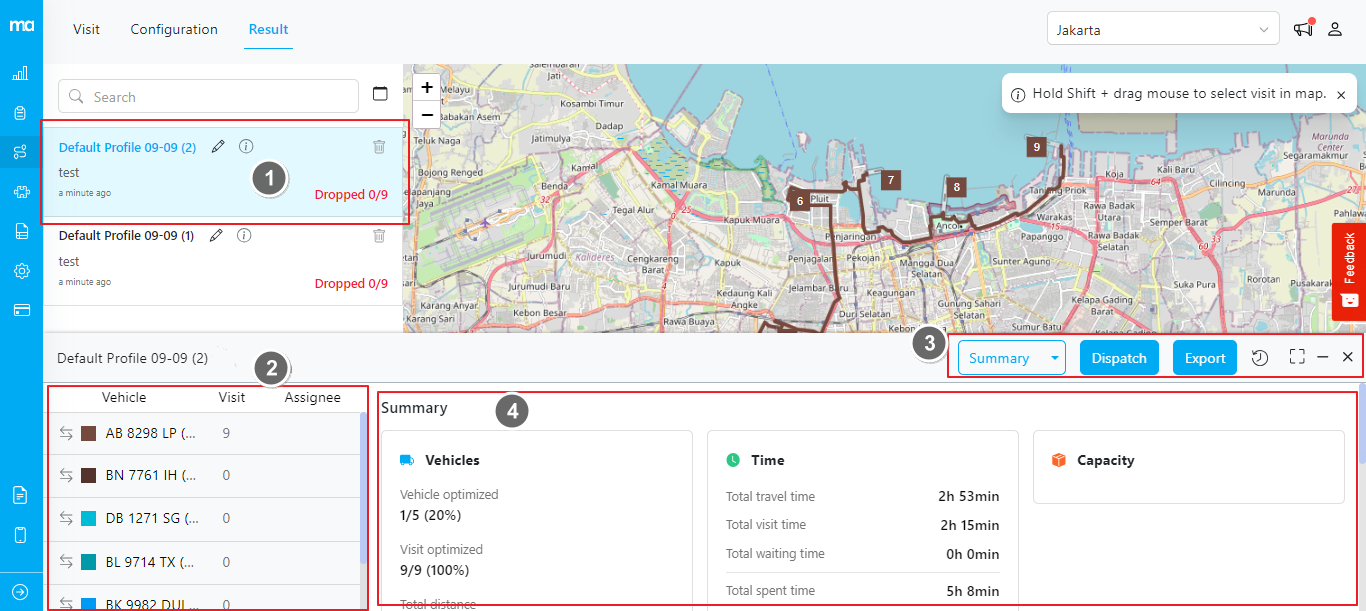
Task: Click swap arrows for vehicle BN 7761 IH
Action: [x=66, y=475]
